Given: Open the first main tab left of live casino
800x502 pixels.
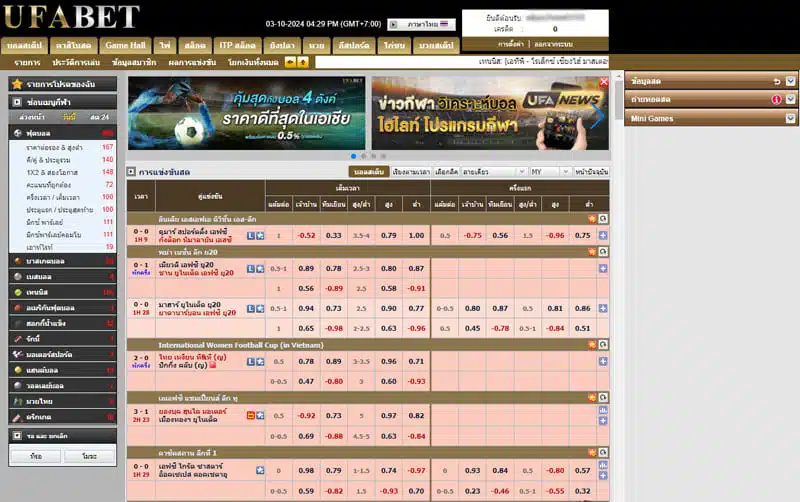Looking at the screenshot, I should tap(24, 45).
